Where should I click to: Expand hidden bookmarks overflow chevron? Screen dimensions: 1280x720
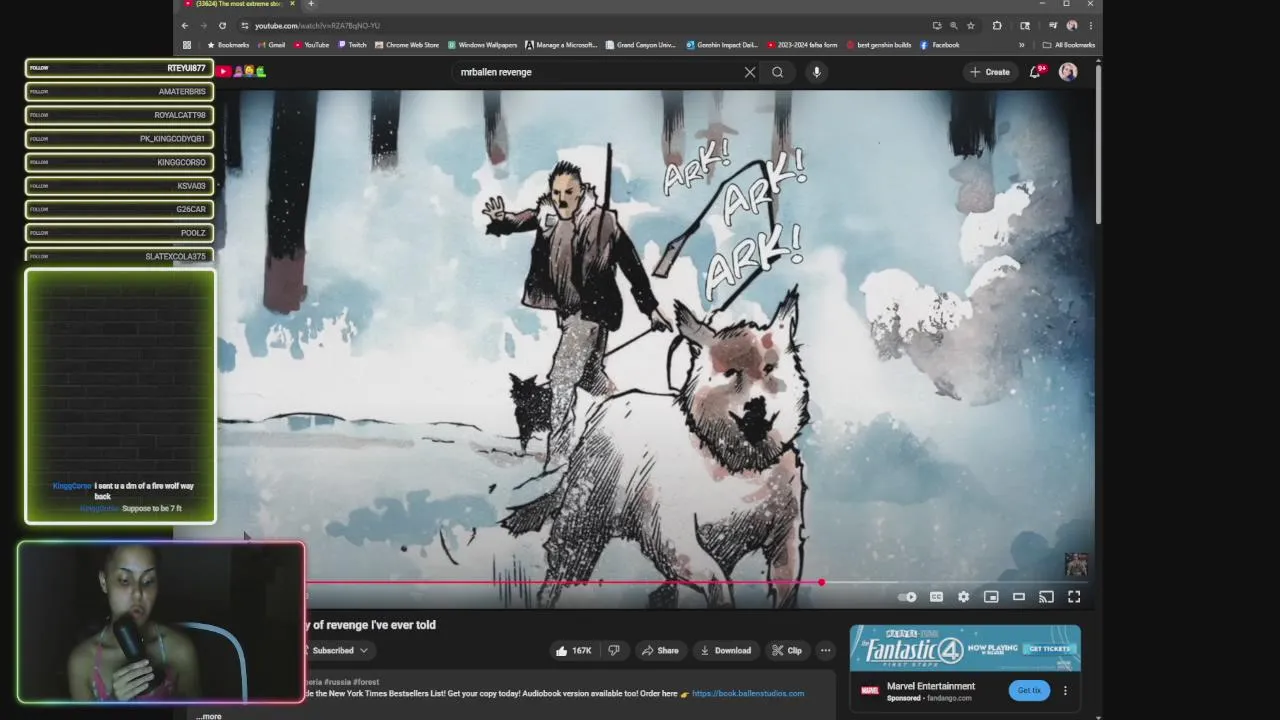[x=1021, y=45]
